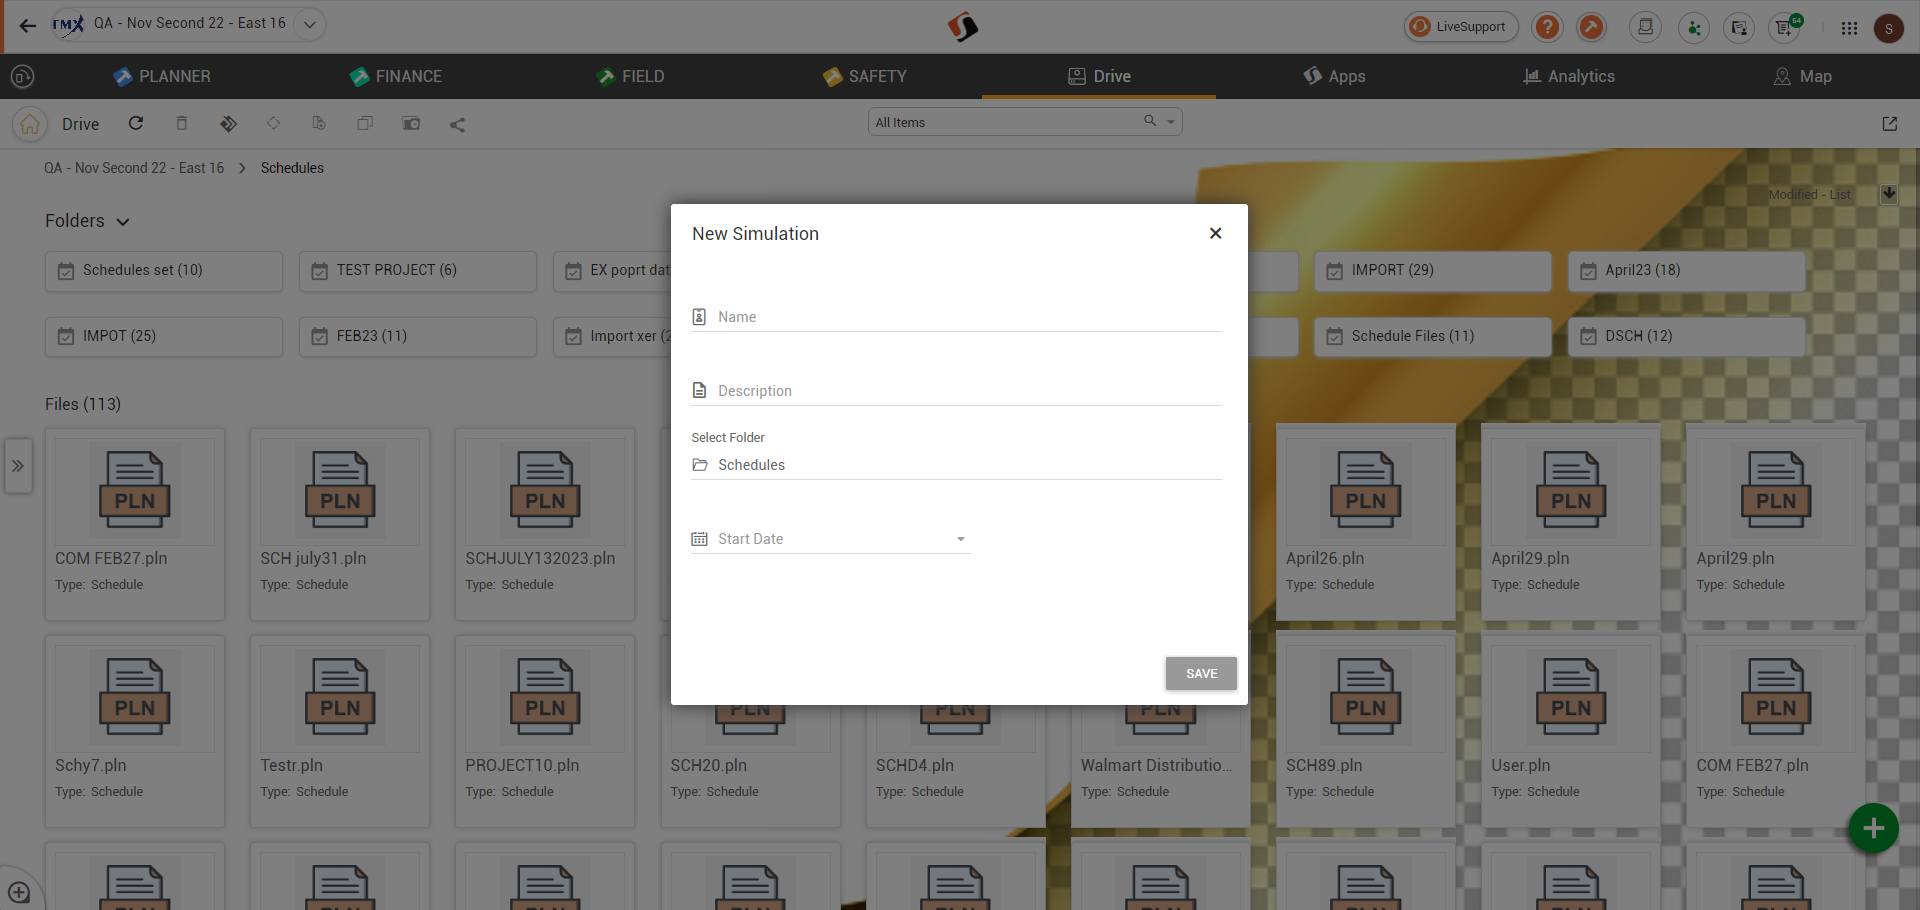Open the April26.pln file

coord(1366,525)
